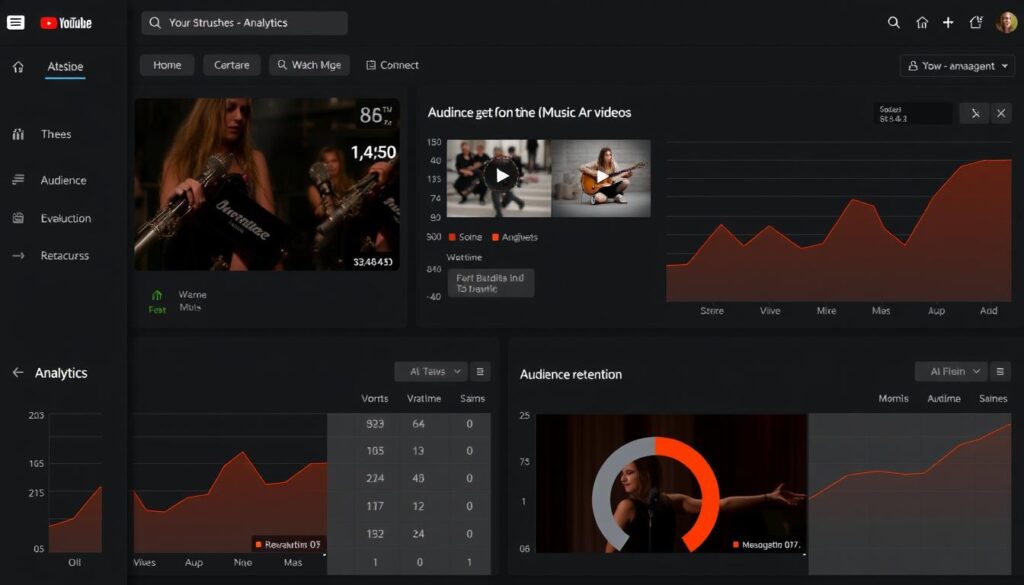Image resolution: width=1024 pixels, height=585 pixels.
Task: Open the hamburger navigation menu
Action: [x=15, y=22]
